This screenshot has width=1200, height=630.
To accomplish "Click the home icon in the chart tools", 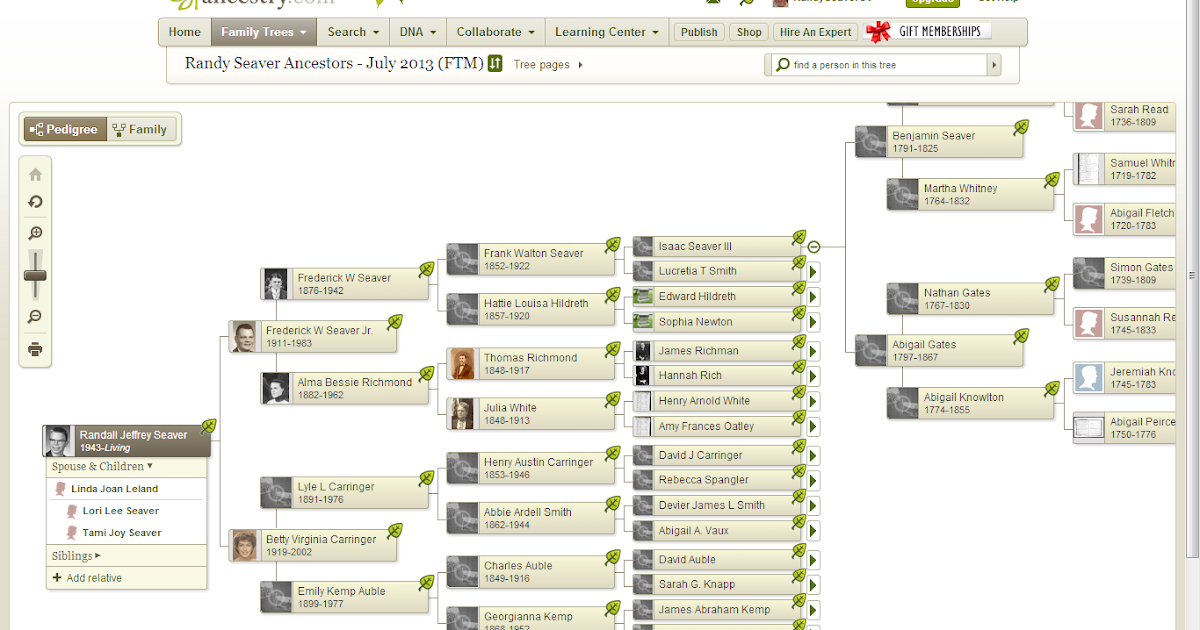I will point(35,173).
